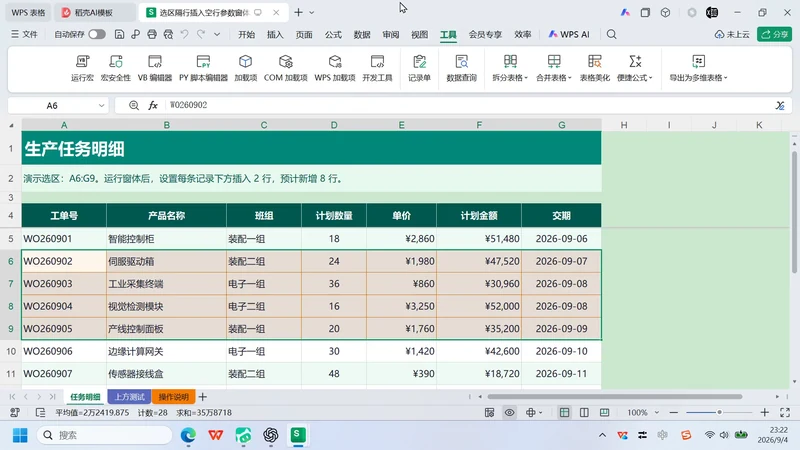
Task: Select row header 10
Action: [x=11, y=351]
